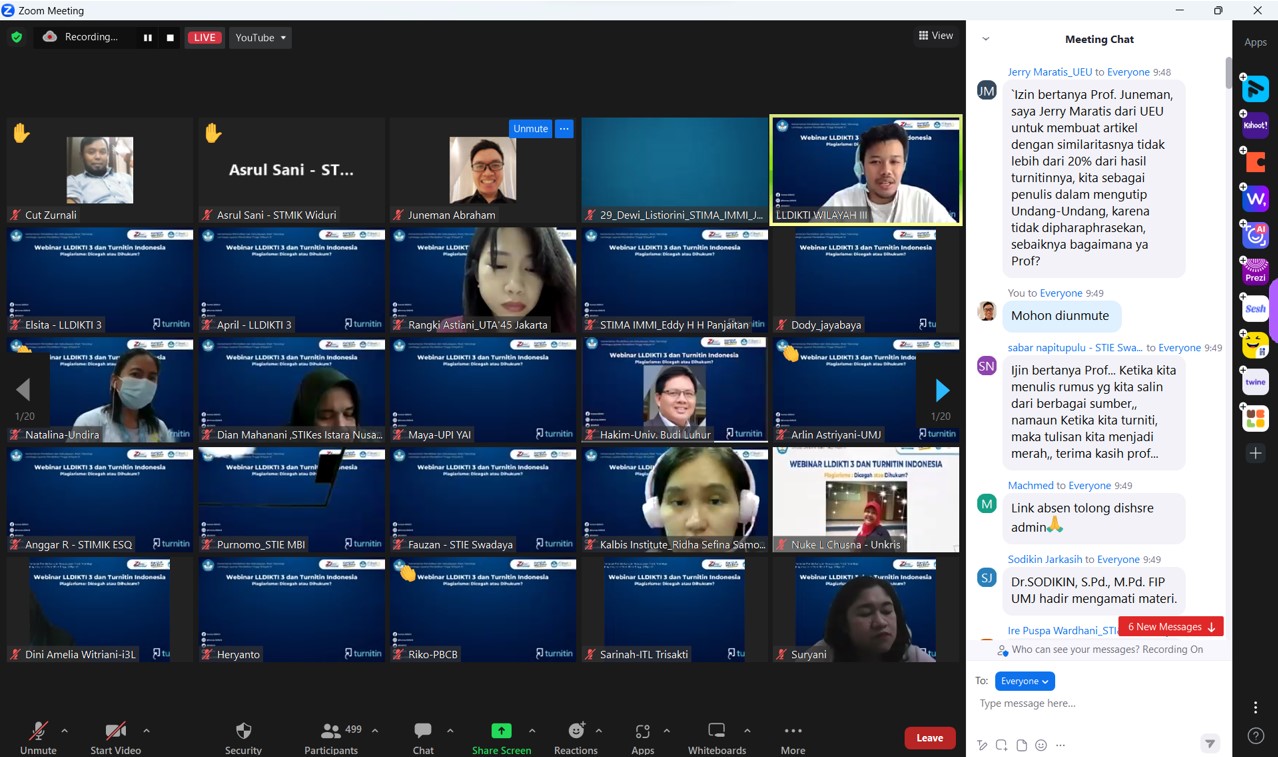The width and height of the screenshot is (1278, 757).
Task: Change chat recipient via the Everyone dropdown
Action: (x=1024, y=681)
